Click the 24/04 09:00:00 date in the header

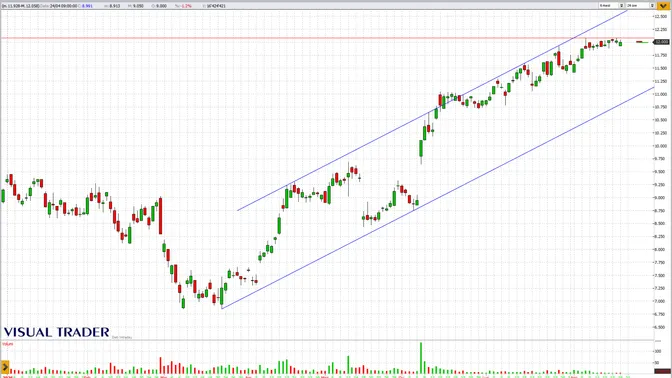coord(63,6)
